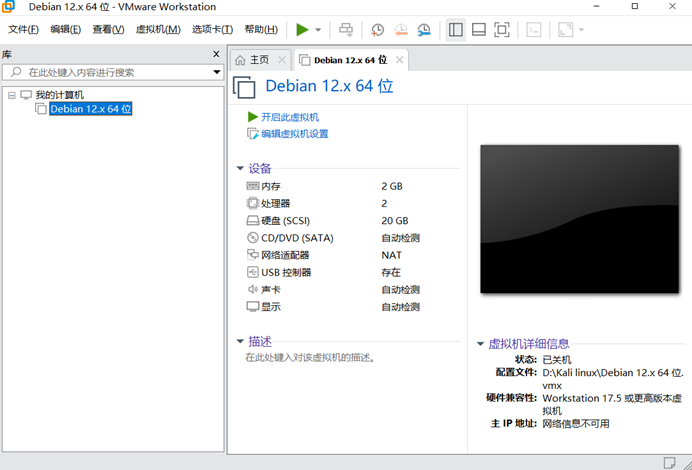Enter full screen mode icon
The height and width of the screenshot is (470, 692).
tap(502, 30)
